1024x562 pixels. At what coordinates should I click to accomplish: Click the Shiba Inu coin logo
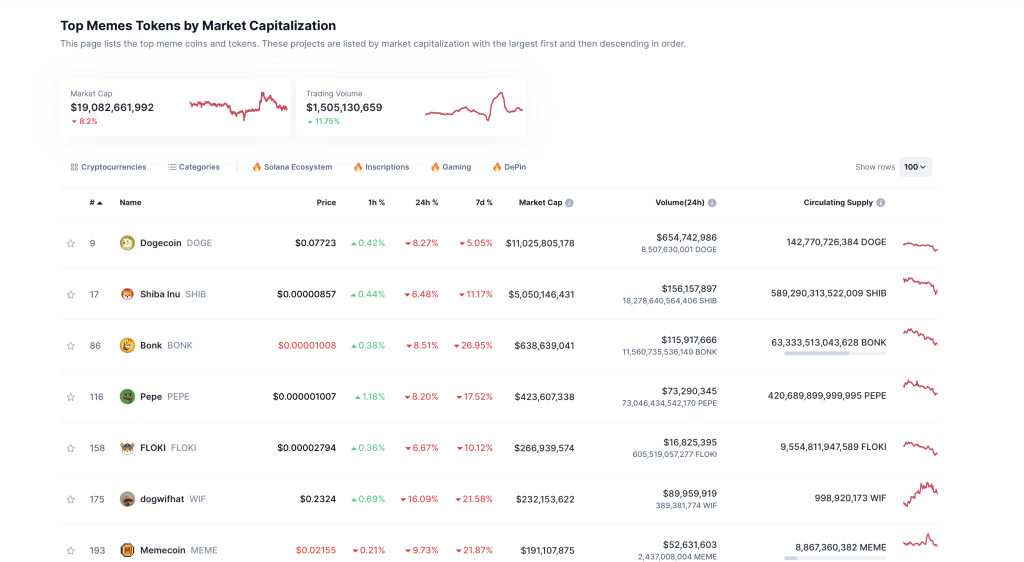127,294
